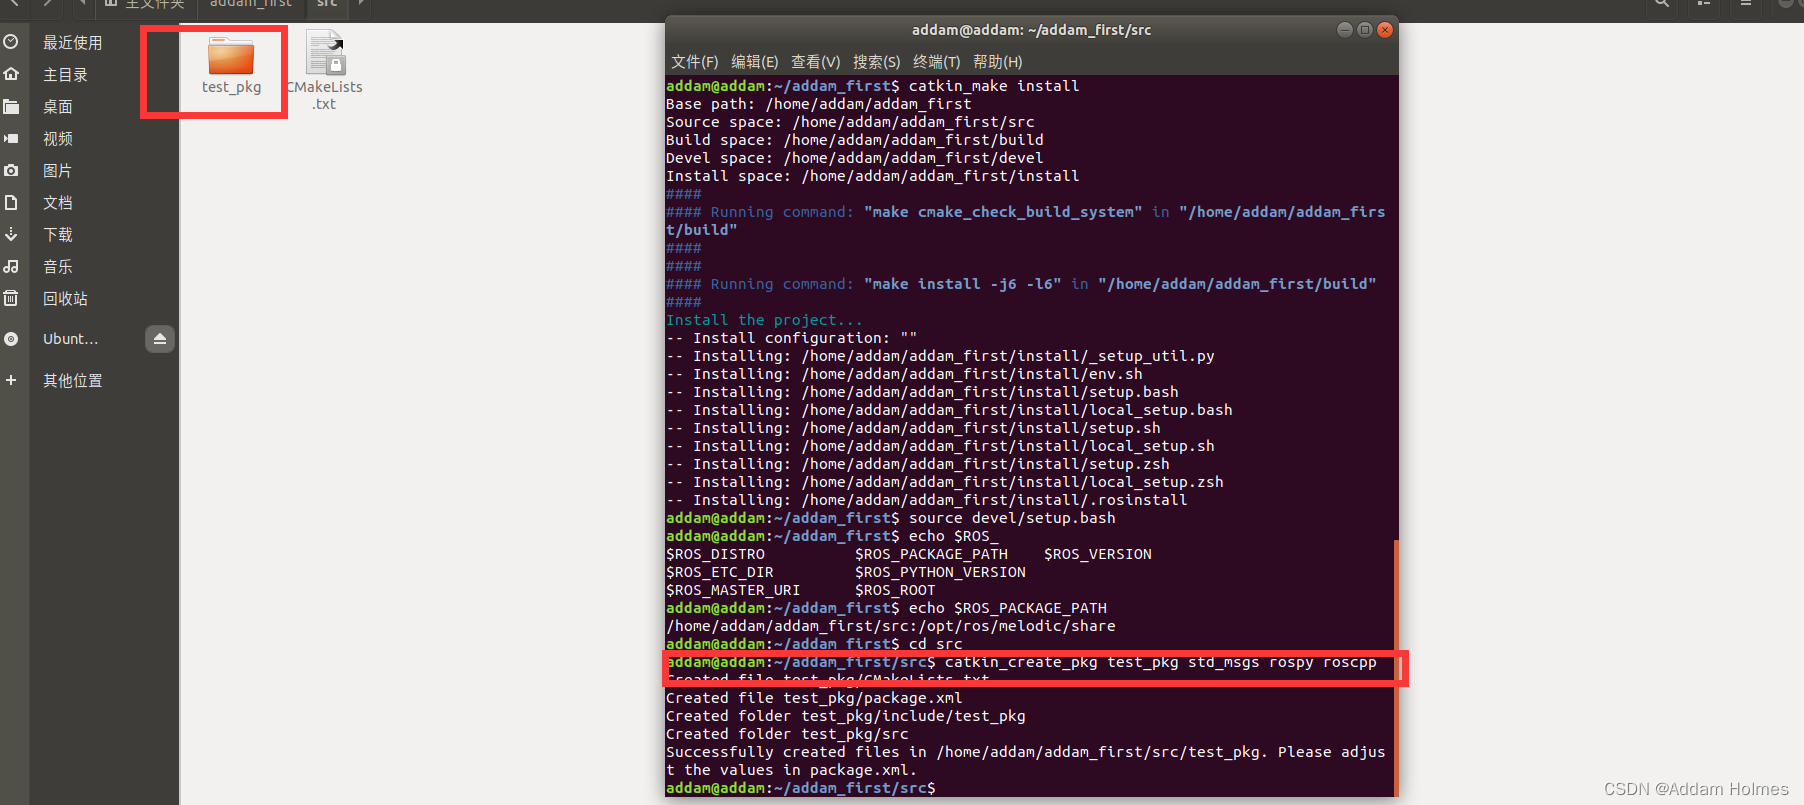Open terminal 终端(T) menu
This screenshot has height=805, width=1804.
click(937, 62)
